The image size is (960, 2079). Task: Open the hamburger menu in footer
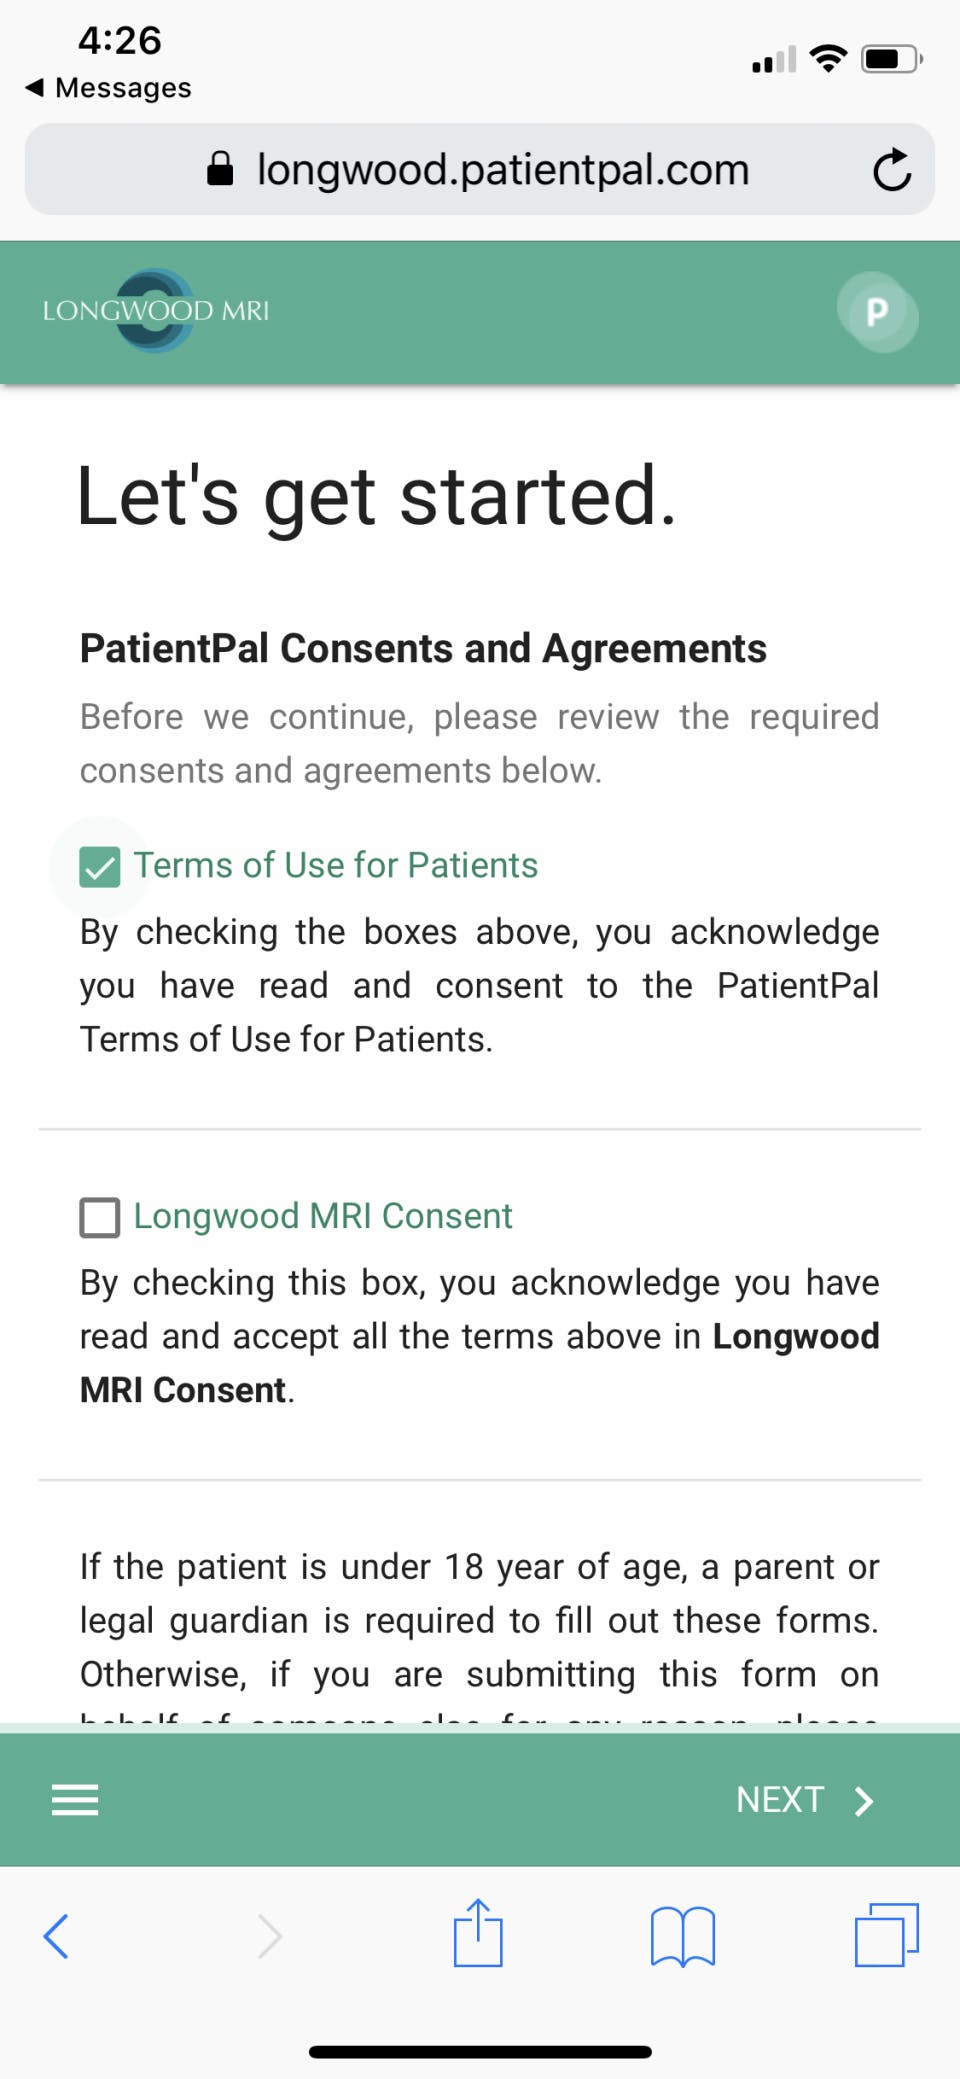(75, 1800)
